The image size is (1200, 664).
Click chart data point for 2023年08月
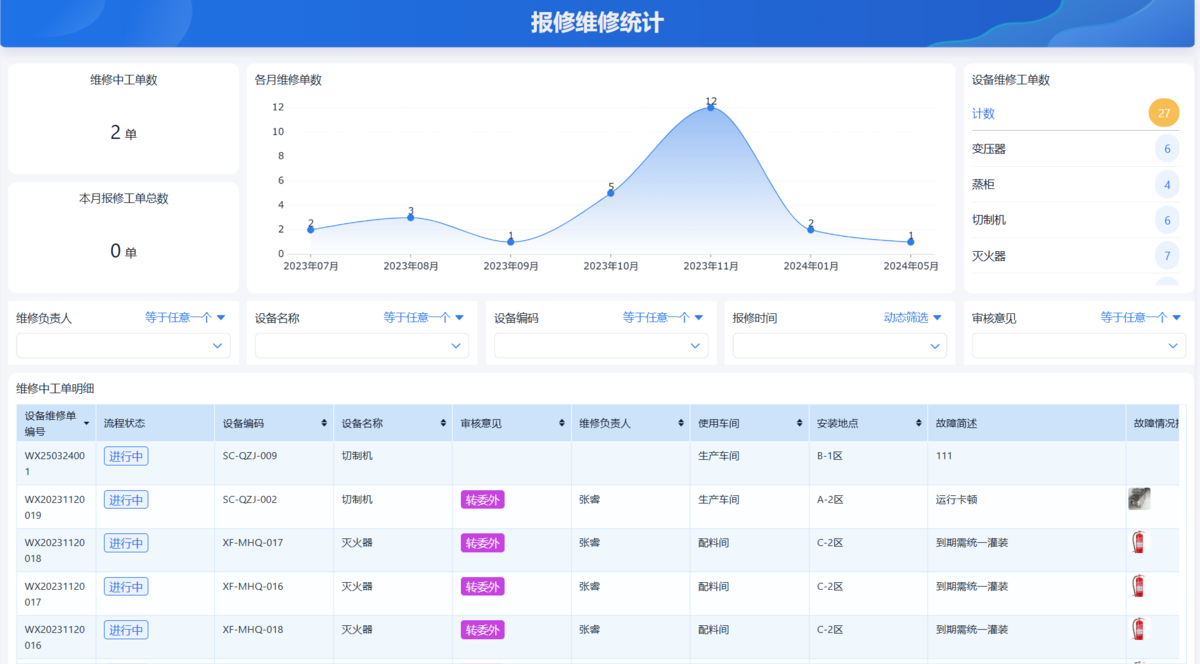(x=411, y=217)
